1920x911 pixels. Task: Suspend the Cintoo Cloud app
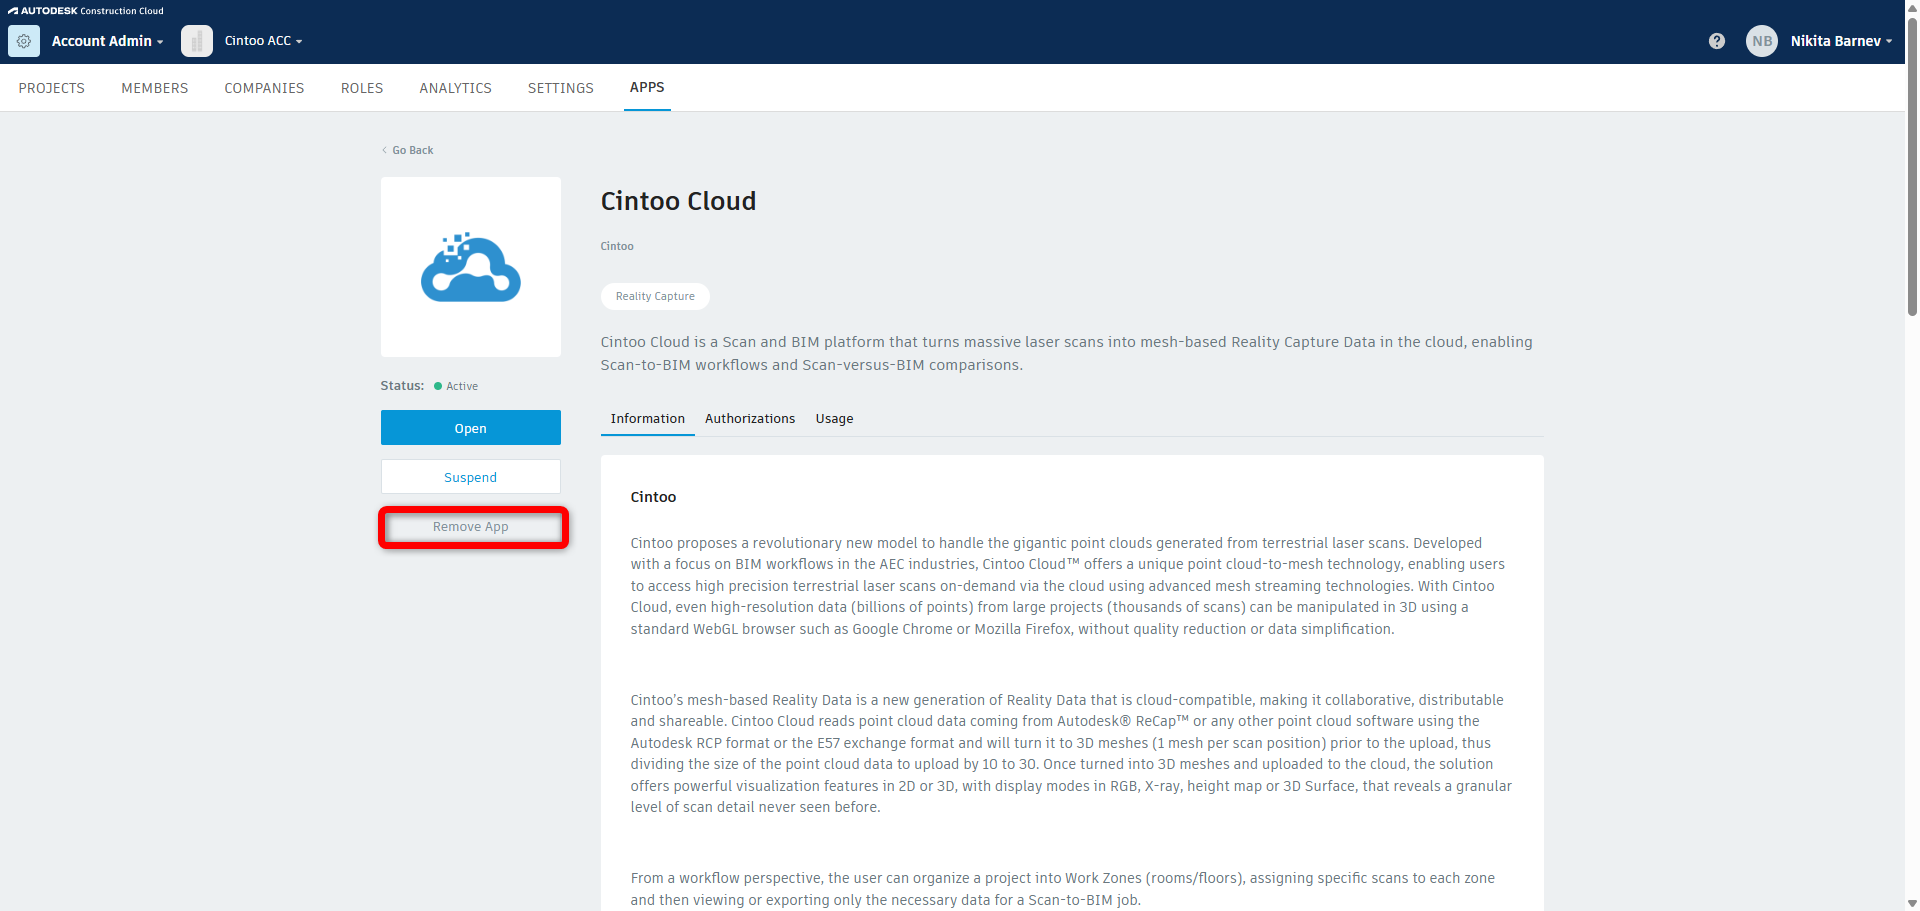471,477
